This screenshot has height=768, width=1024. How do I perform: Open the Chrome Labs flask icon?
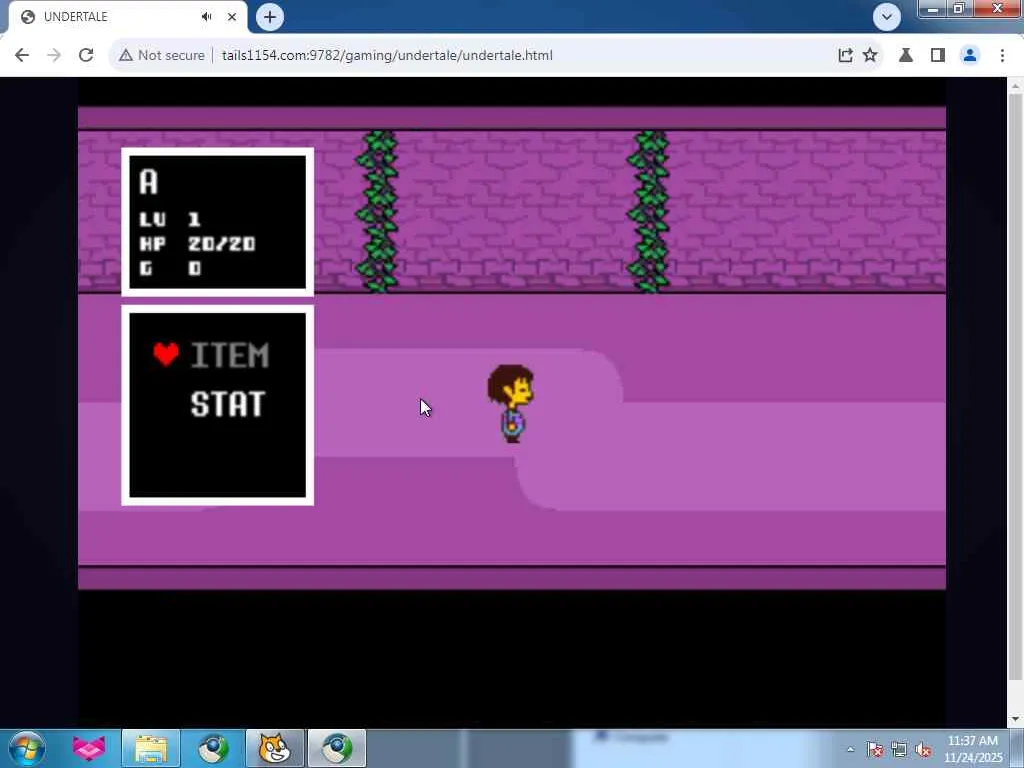906,56
